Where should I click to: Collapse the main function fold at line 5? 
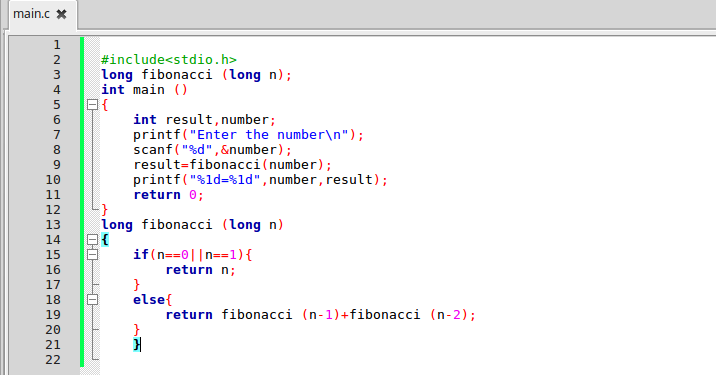click(x=92, y=105)
